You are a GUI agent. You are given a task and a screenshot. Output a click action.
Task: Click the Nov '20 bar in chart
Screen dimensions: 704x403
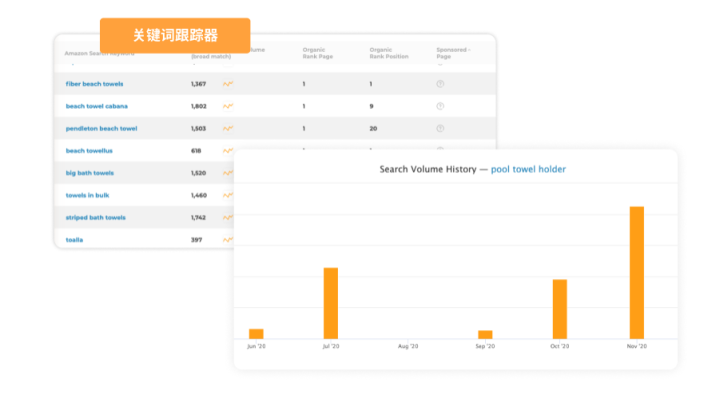636,272
